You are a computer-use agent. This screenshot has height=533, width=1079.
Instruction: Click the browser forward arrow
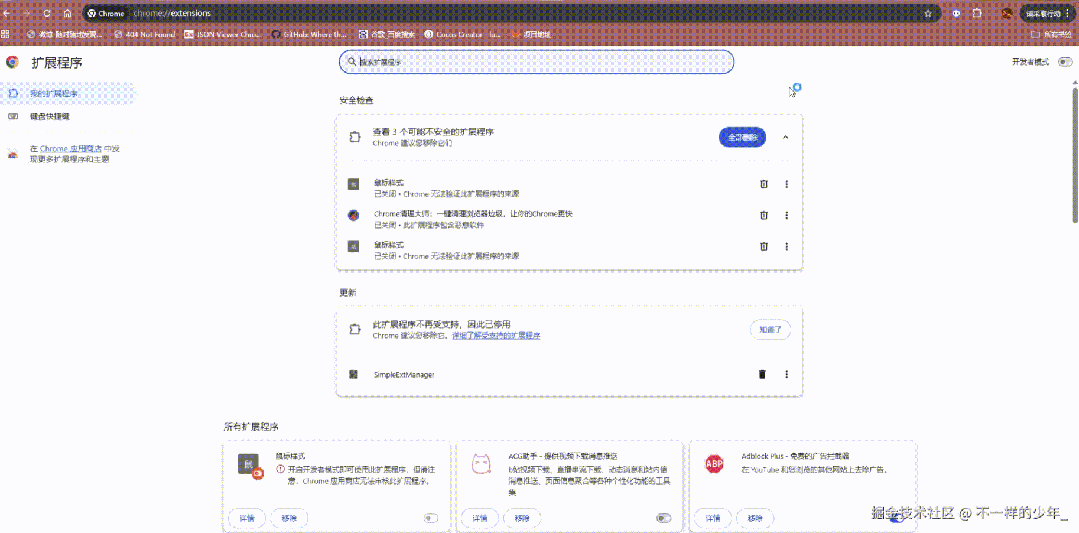click(x=26, y=13)
